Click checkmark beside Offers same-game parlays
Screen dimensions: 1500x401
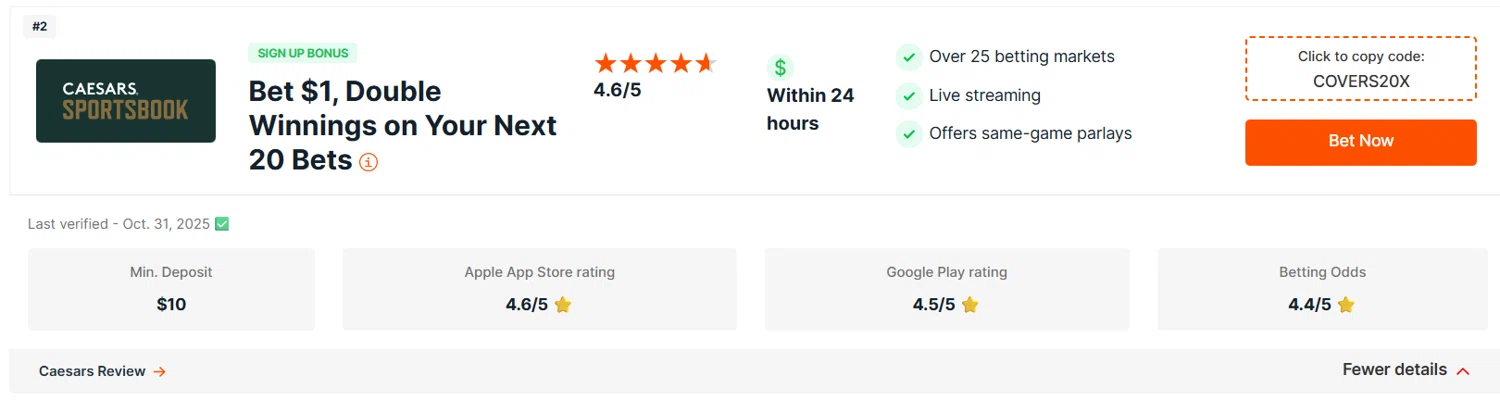pyautogui.click(x=908, y=133)
